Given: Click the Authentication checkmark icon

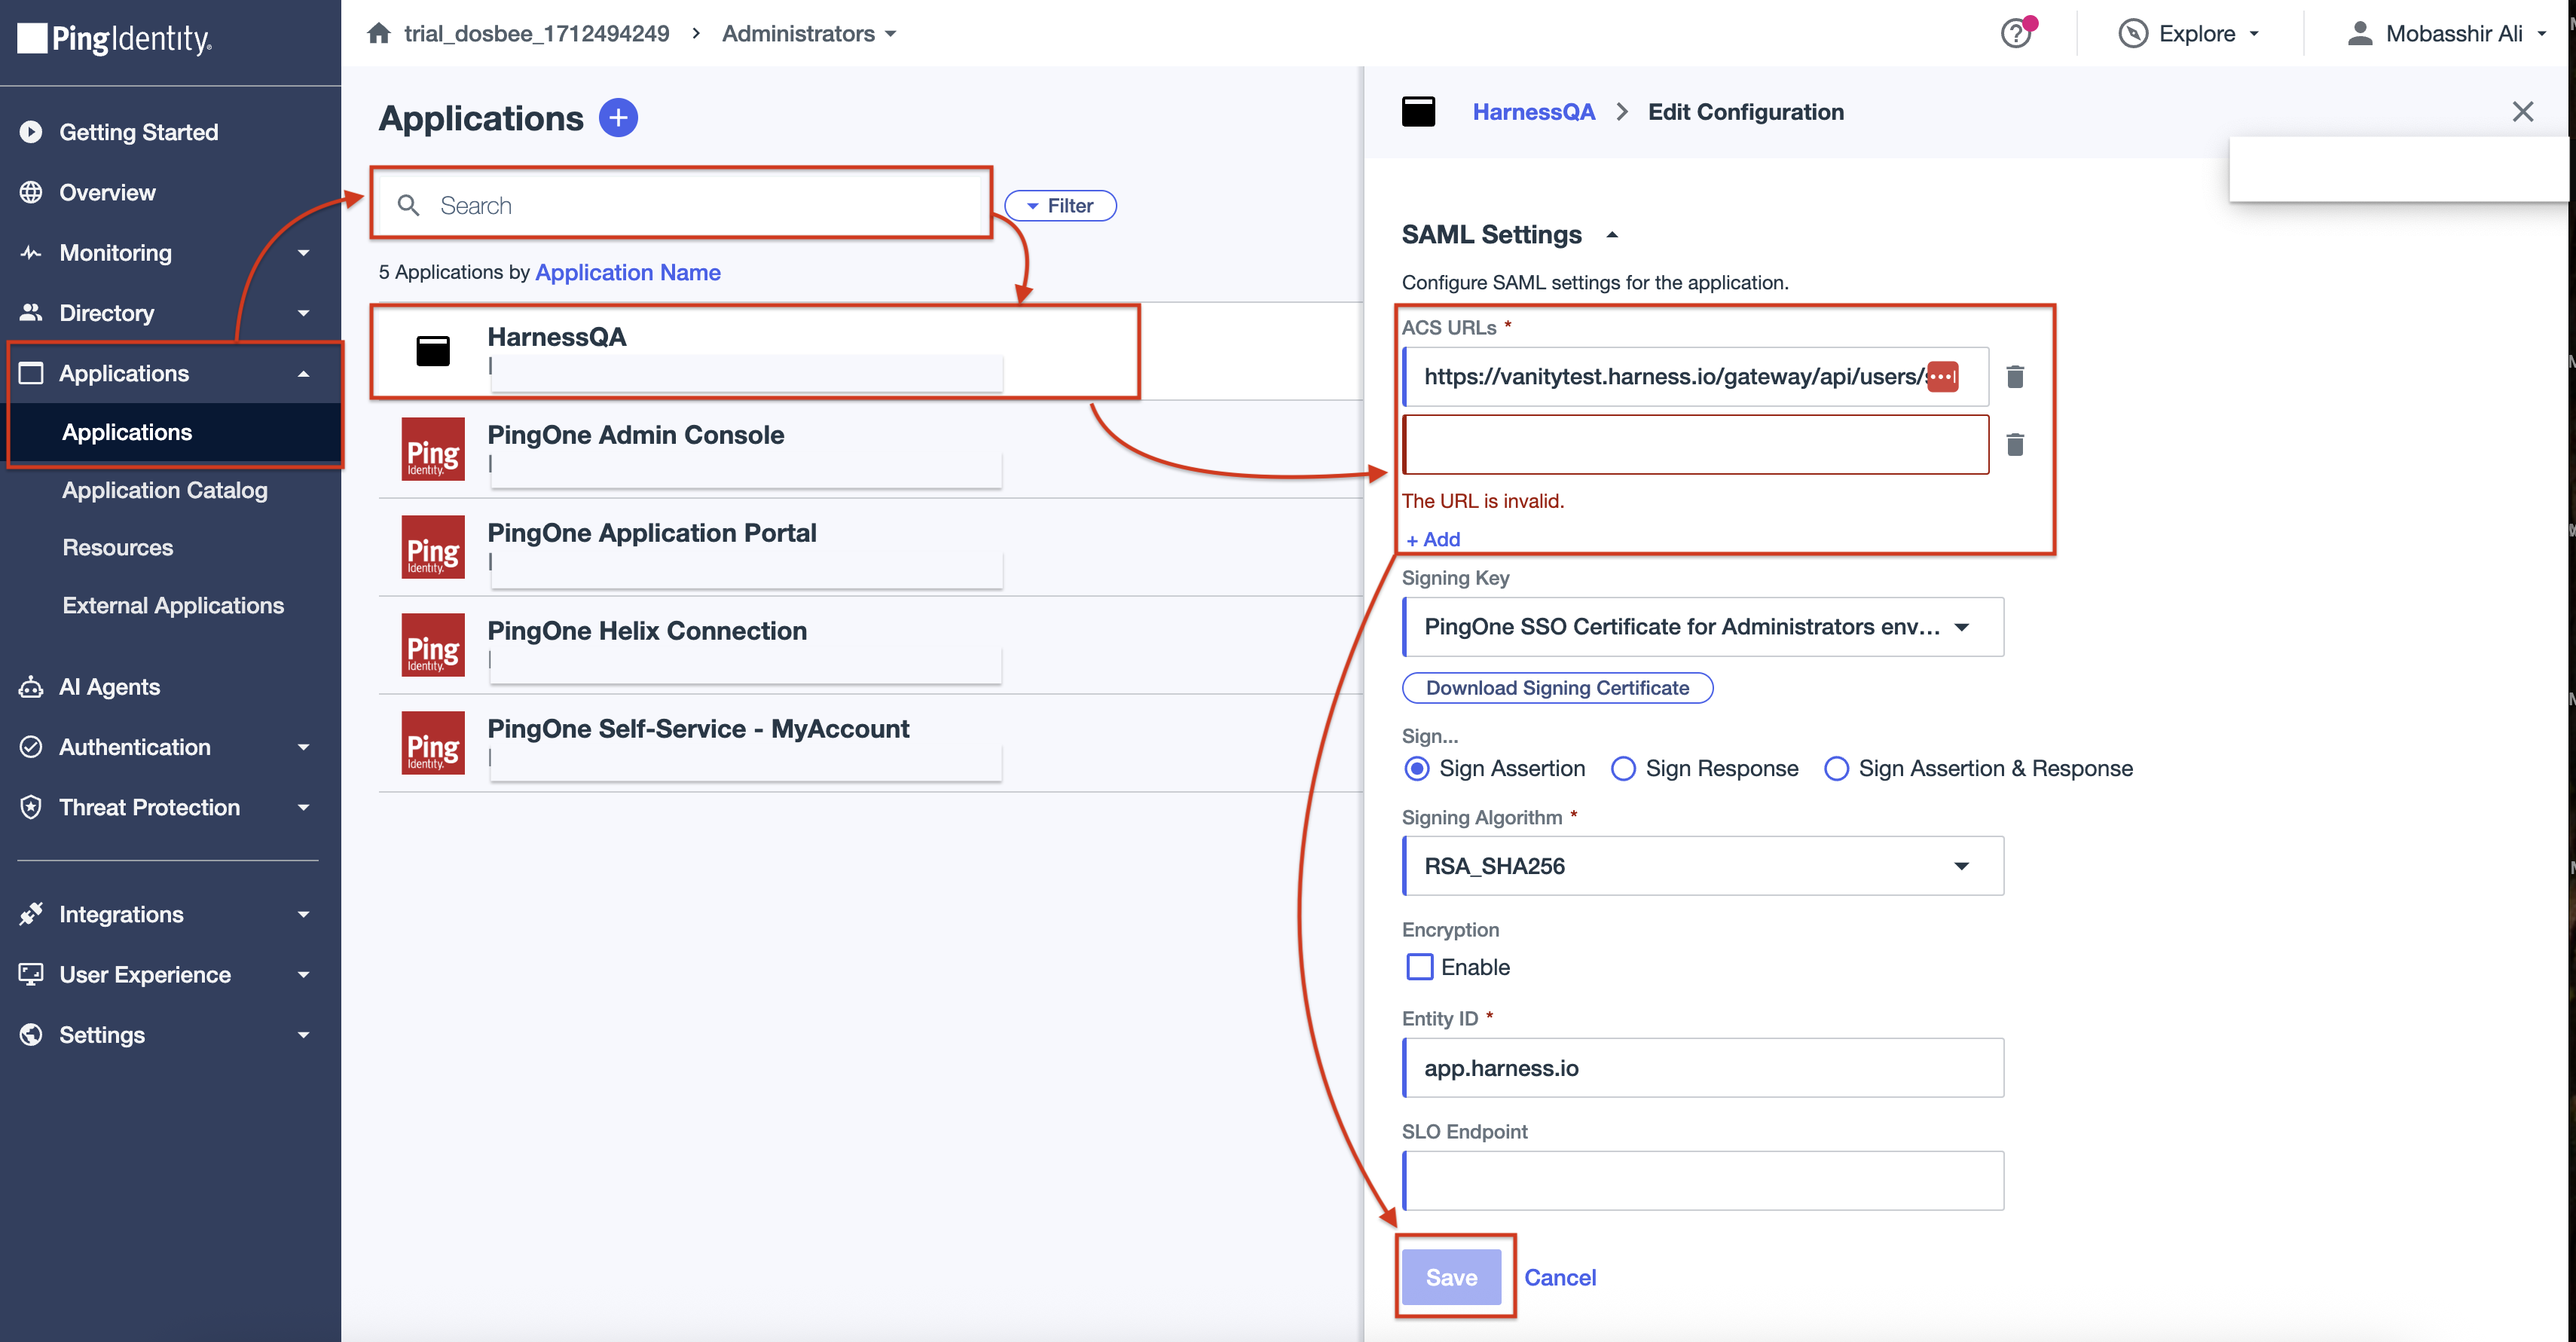Looking at the screenshot, I should click(x=31, y=747).
